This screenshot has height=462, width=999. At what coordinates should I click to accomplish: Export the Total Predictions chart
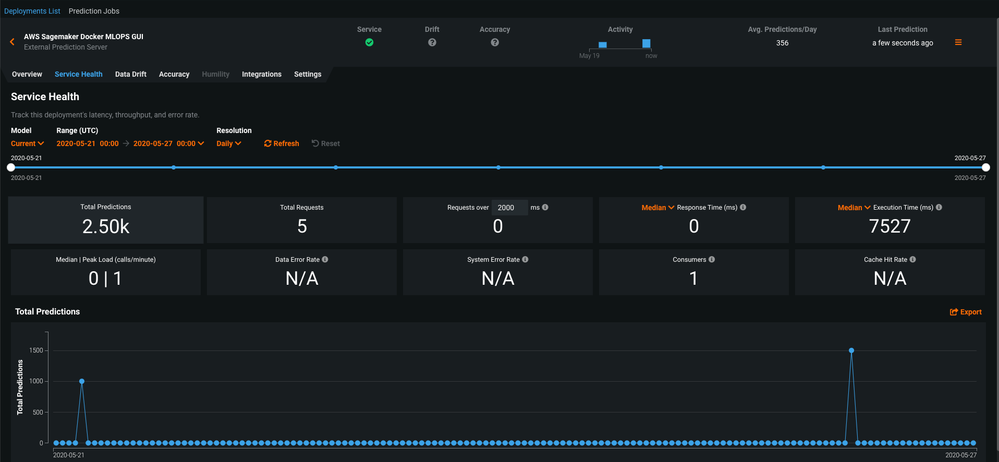click(x=965, y=312)
